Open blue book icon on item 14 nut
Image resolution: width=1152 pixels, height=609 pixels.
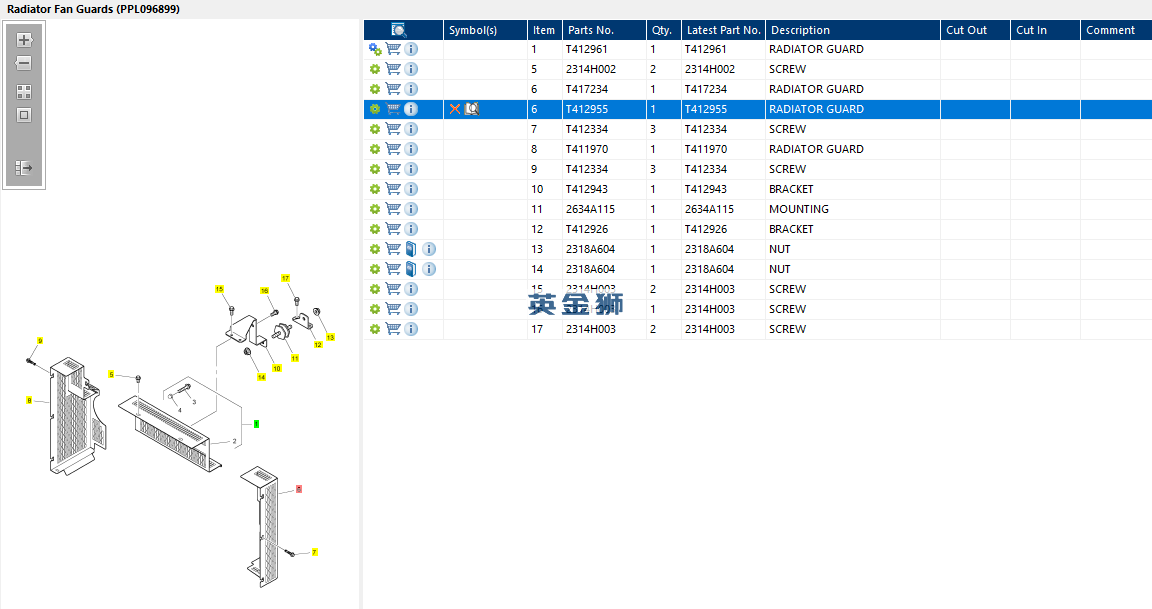click(x=411, y=269)
